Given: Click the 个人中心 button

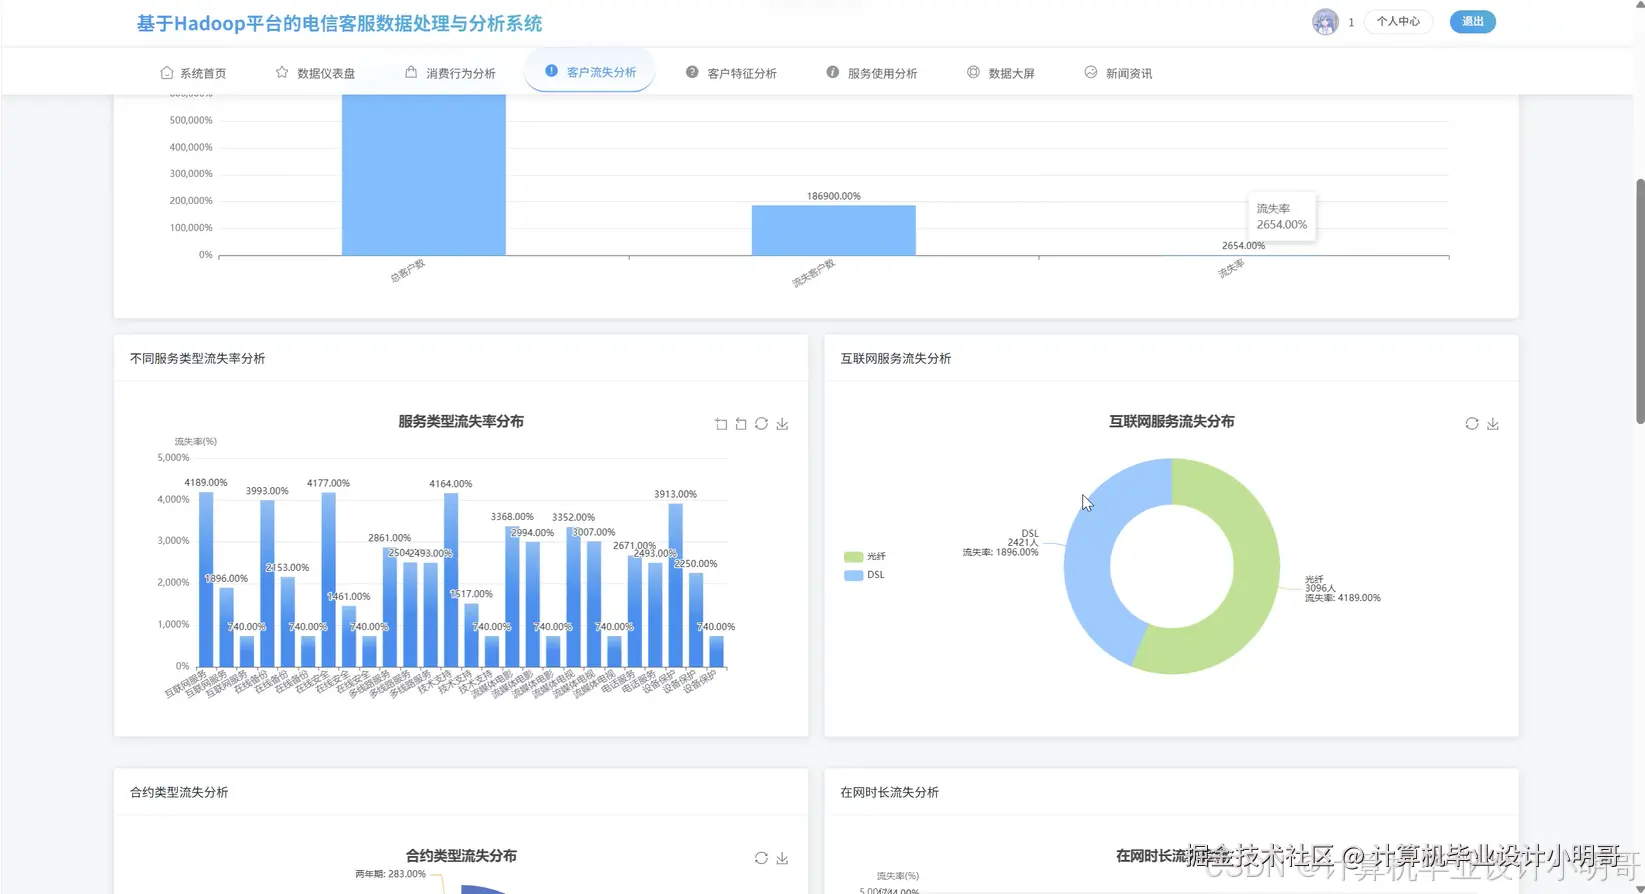Looking at the screenshot, I should (x=1398, y=21).
